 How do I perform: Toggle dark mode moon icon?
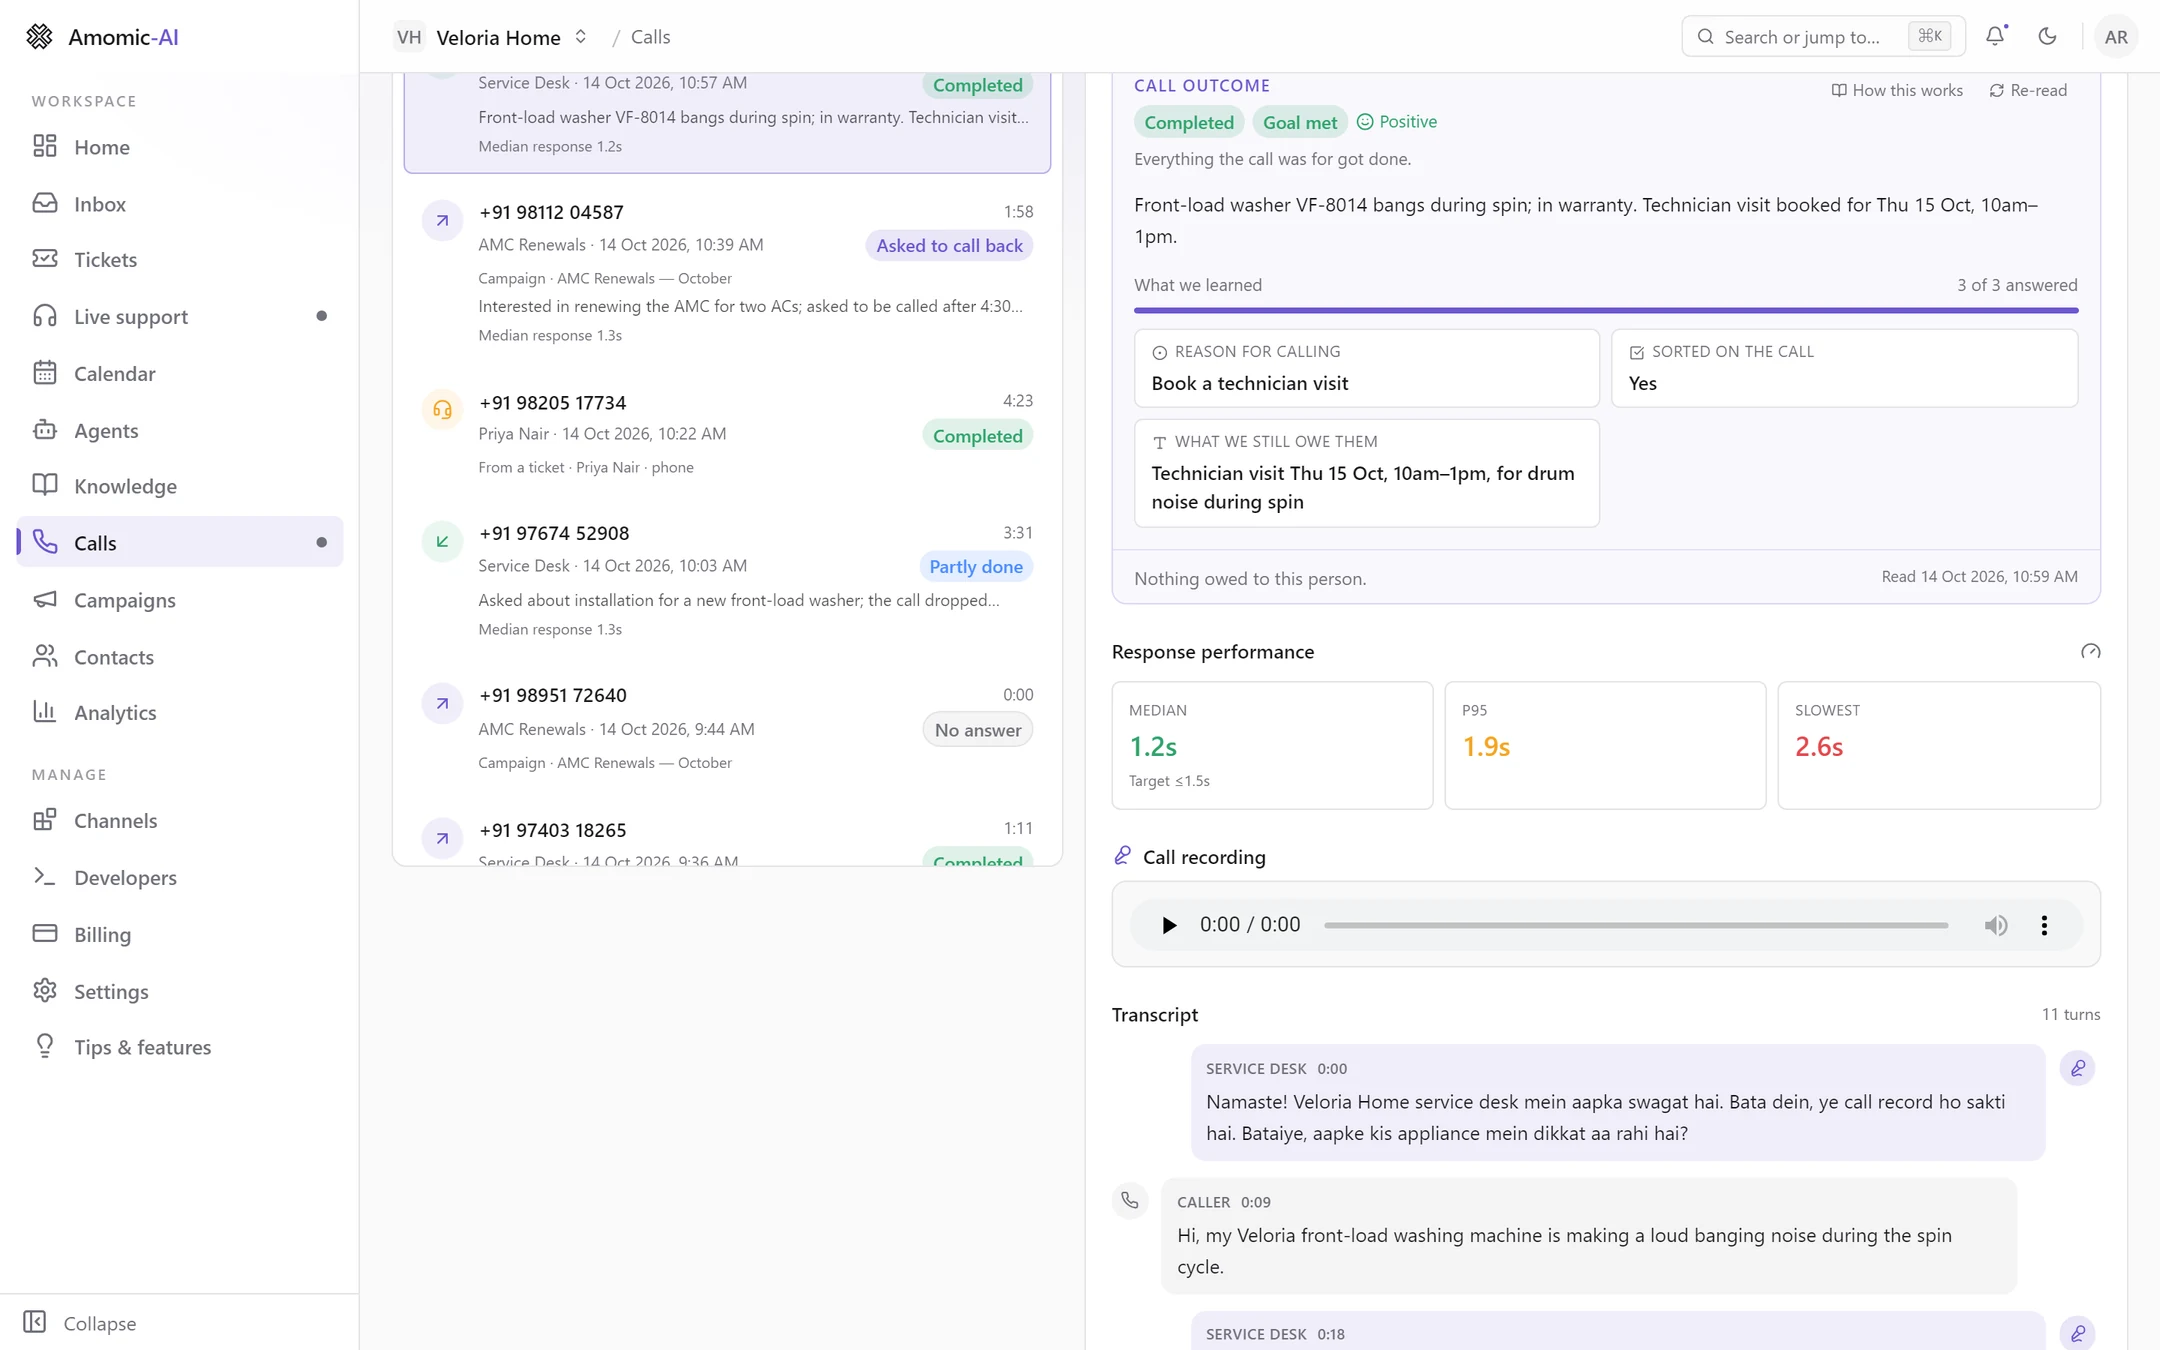pos(2047,36)
